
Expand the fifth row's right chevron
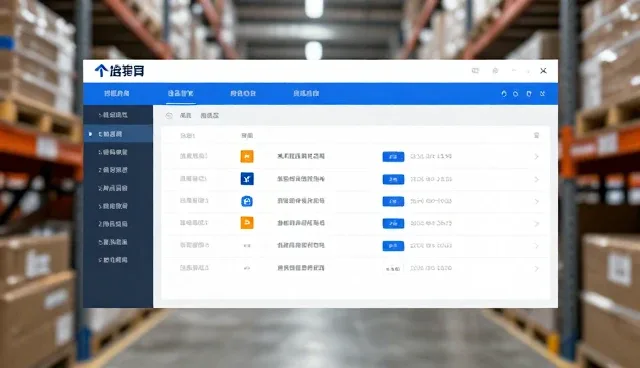[x=537, y=246]
